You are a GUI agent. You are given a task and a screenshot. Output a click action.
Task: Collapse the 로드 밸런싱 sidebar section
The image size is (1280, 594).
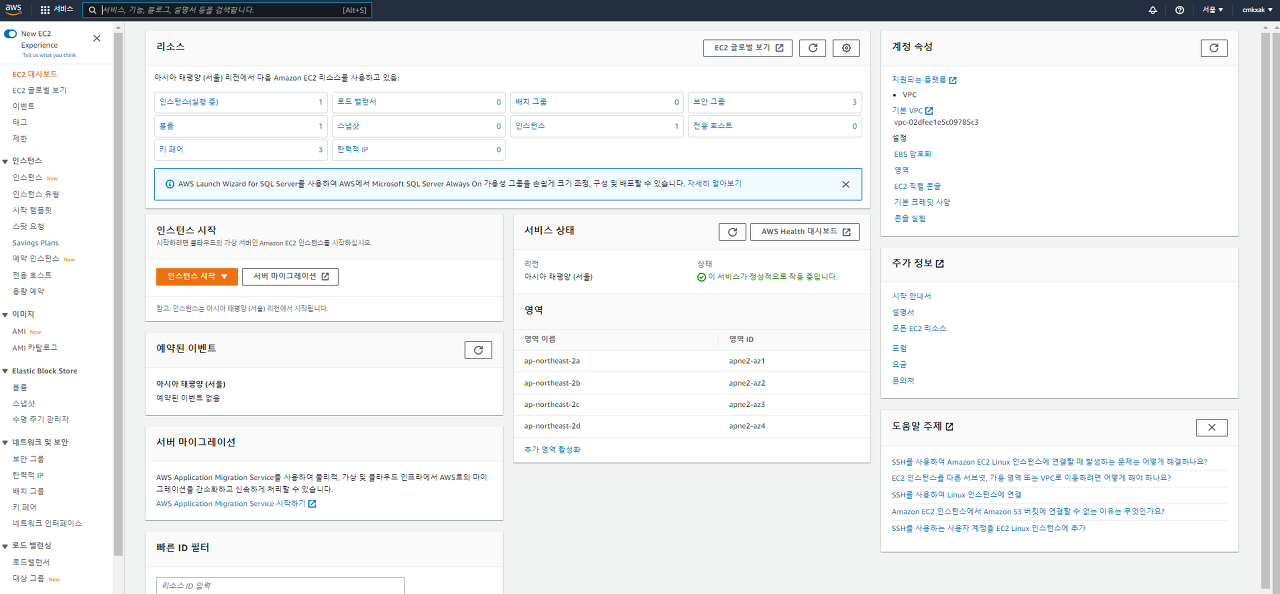click(x=6, y=545)
